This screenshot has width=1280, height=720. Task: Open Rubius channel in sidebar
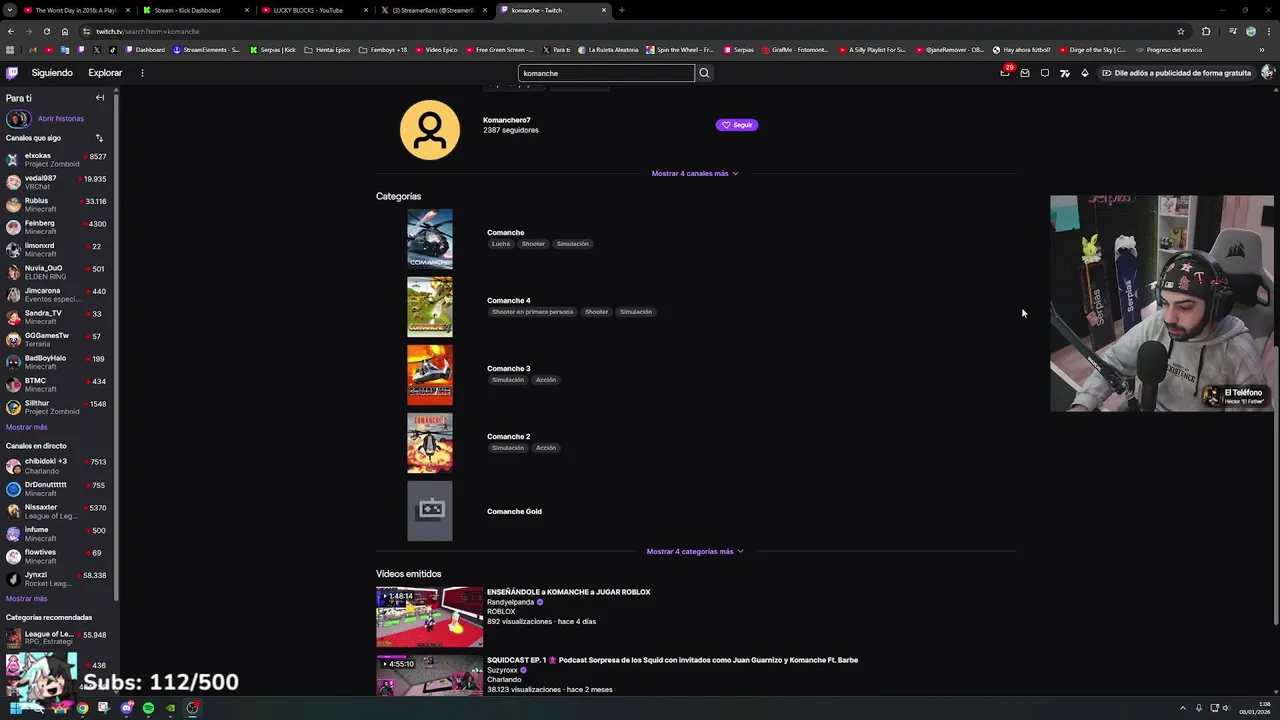click(x=58, y=204)
